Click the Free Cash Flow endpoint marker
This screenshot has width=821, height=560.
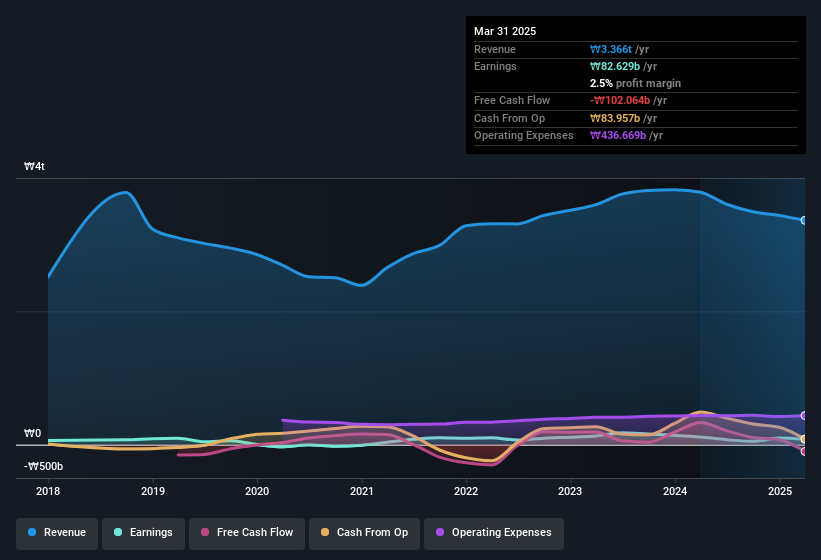coord(804,451)
